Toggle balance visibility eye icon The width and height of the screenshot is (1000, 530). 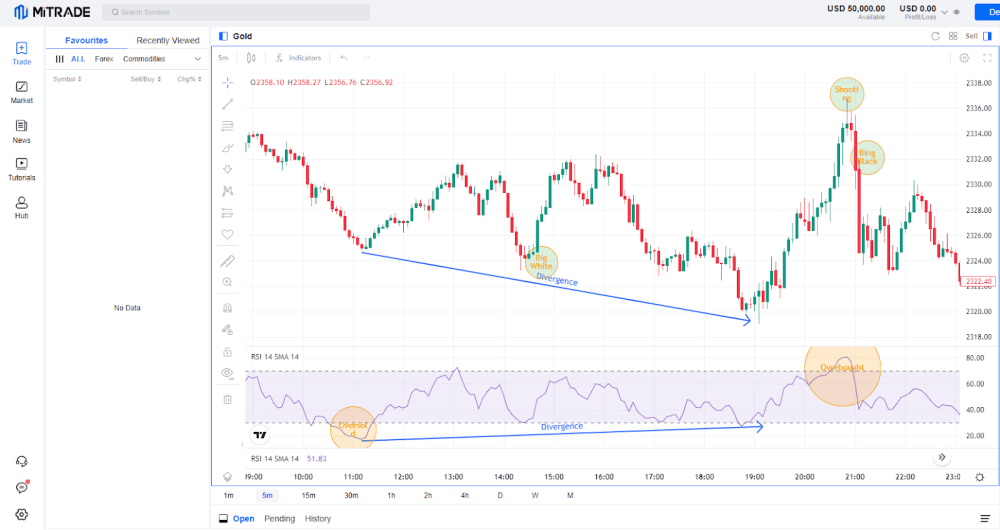pos(957,12)
